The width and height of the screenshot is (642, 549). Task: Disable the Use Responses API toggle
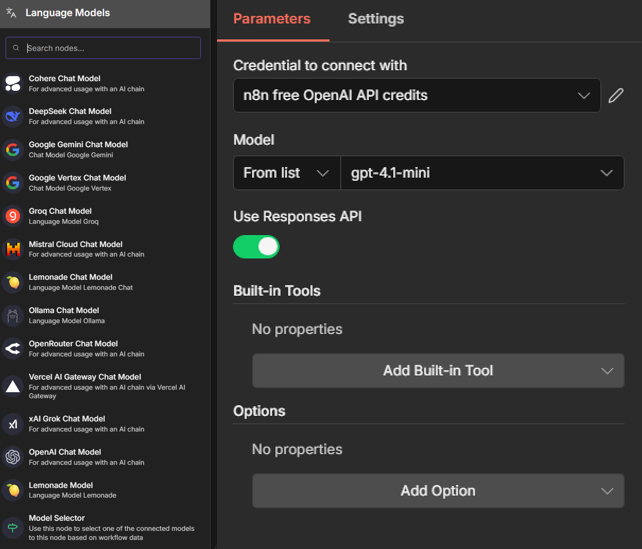pos(256,247)
